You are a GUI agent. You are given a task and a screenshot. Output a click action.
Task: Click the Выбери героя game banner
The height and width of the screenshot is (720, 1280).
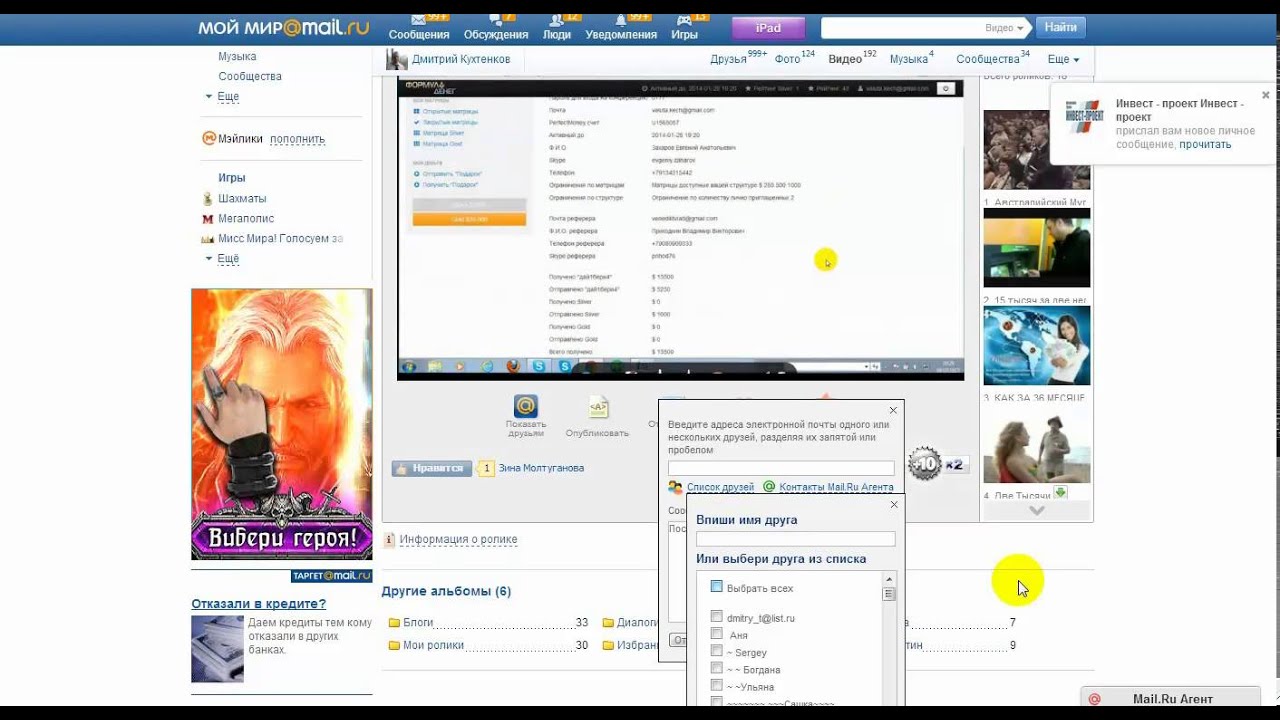(282, 424)
